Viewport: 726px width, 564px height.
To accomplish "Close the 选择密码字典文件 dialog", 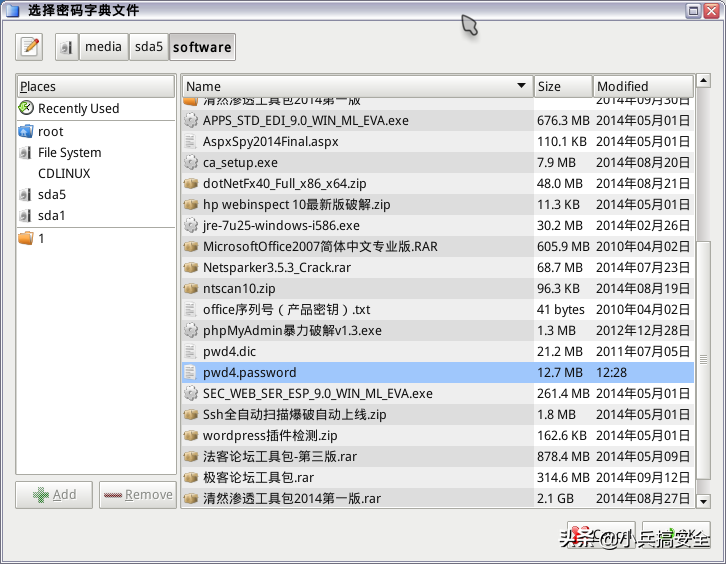I will click(711, 10).
